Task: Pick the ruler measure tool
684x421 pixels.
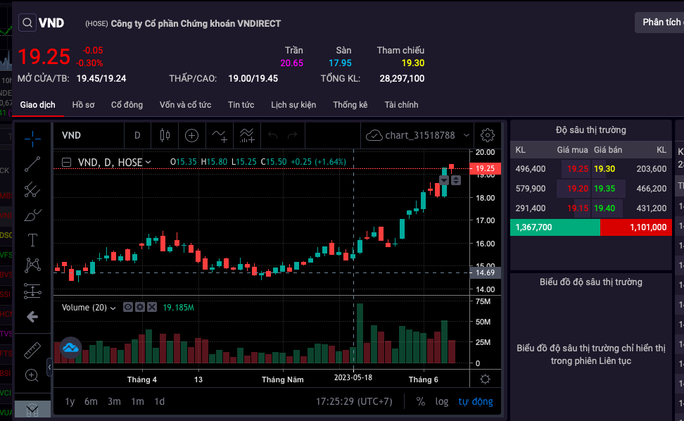Action: point(33,349)
